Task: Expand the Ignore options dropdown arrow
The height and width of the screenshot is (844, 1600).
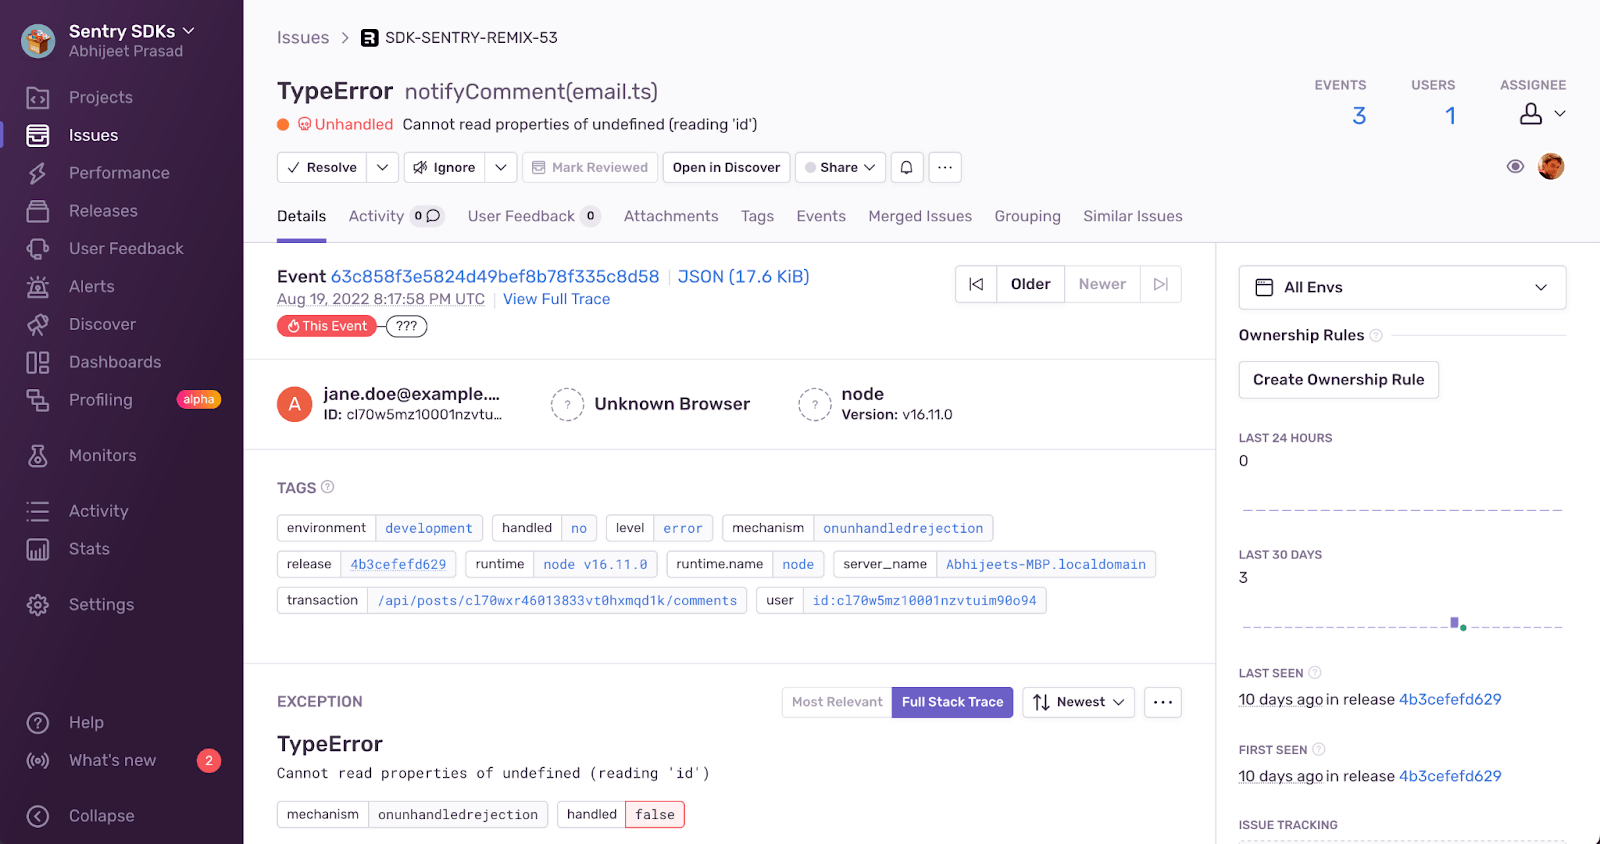Action: pos(501,168)
